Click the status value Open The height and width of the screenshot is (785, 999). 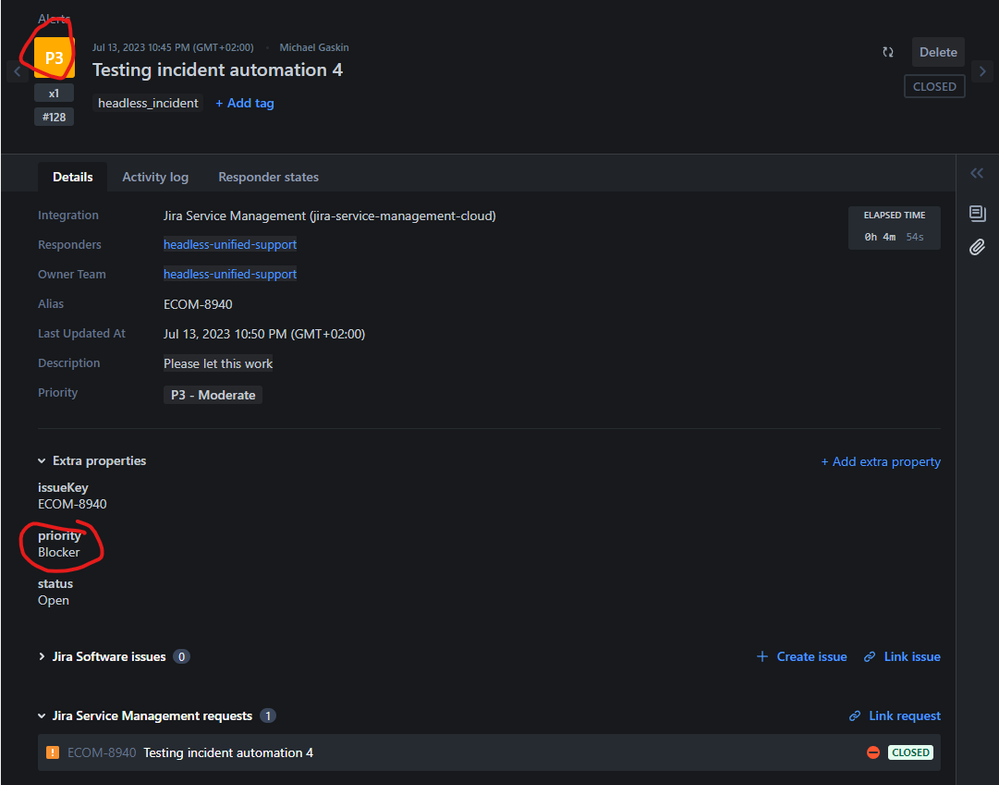click(x=54, y=601)
